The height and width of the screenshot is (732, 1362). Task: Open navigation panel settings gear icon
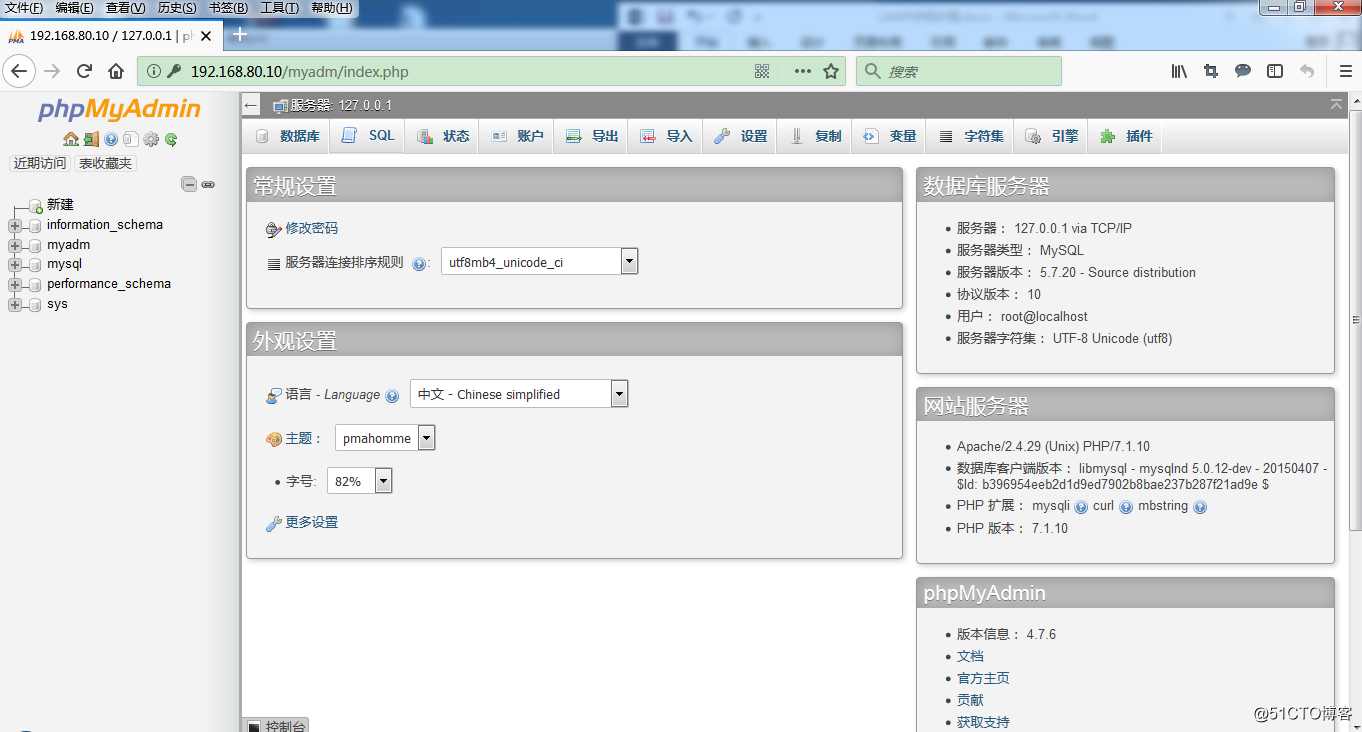151,139
